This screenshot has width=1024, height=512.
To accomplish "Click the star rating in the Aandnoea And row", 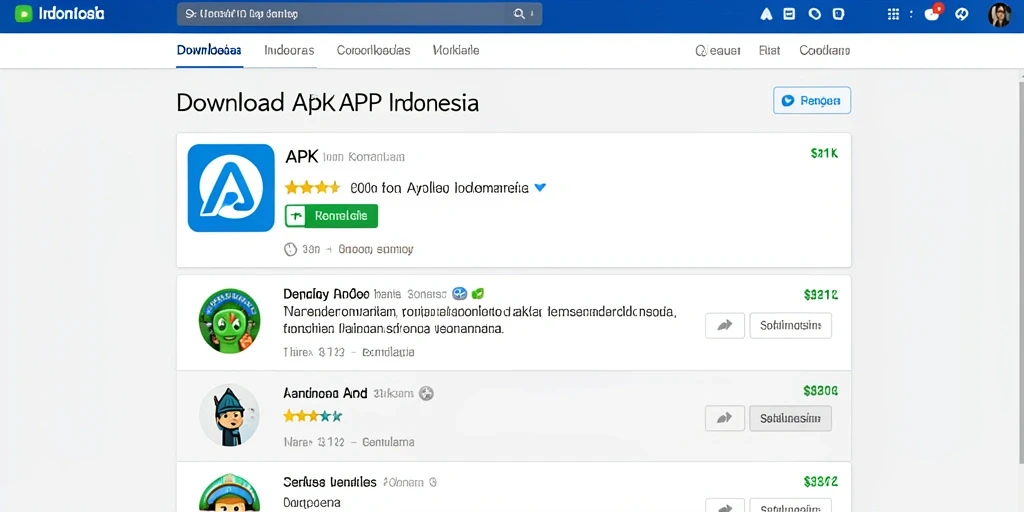I will 313,416.
